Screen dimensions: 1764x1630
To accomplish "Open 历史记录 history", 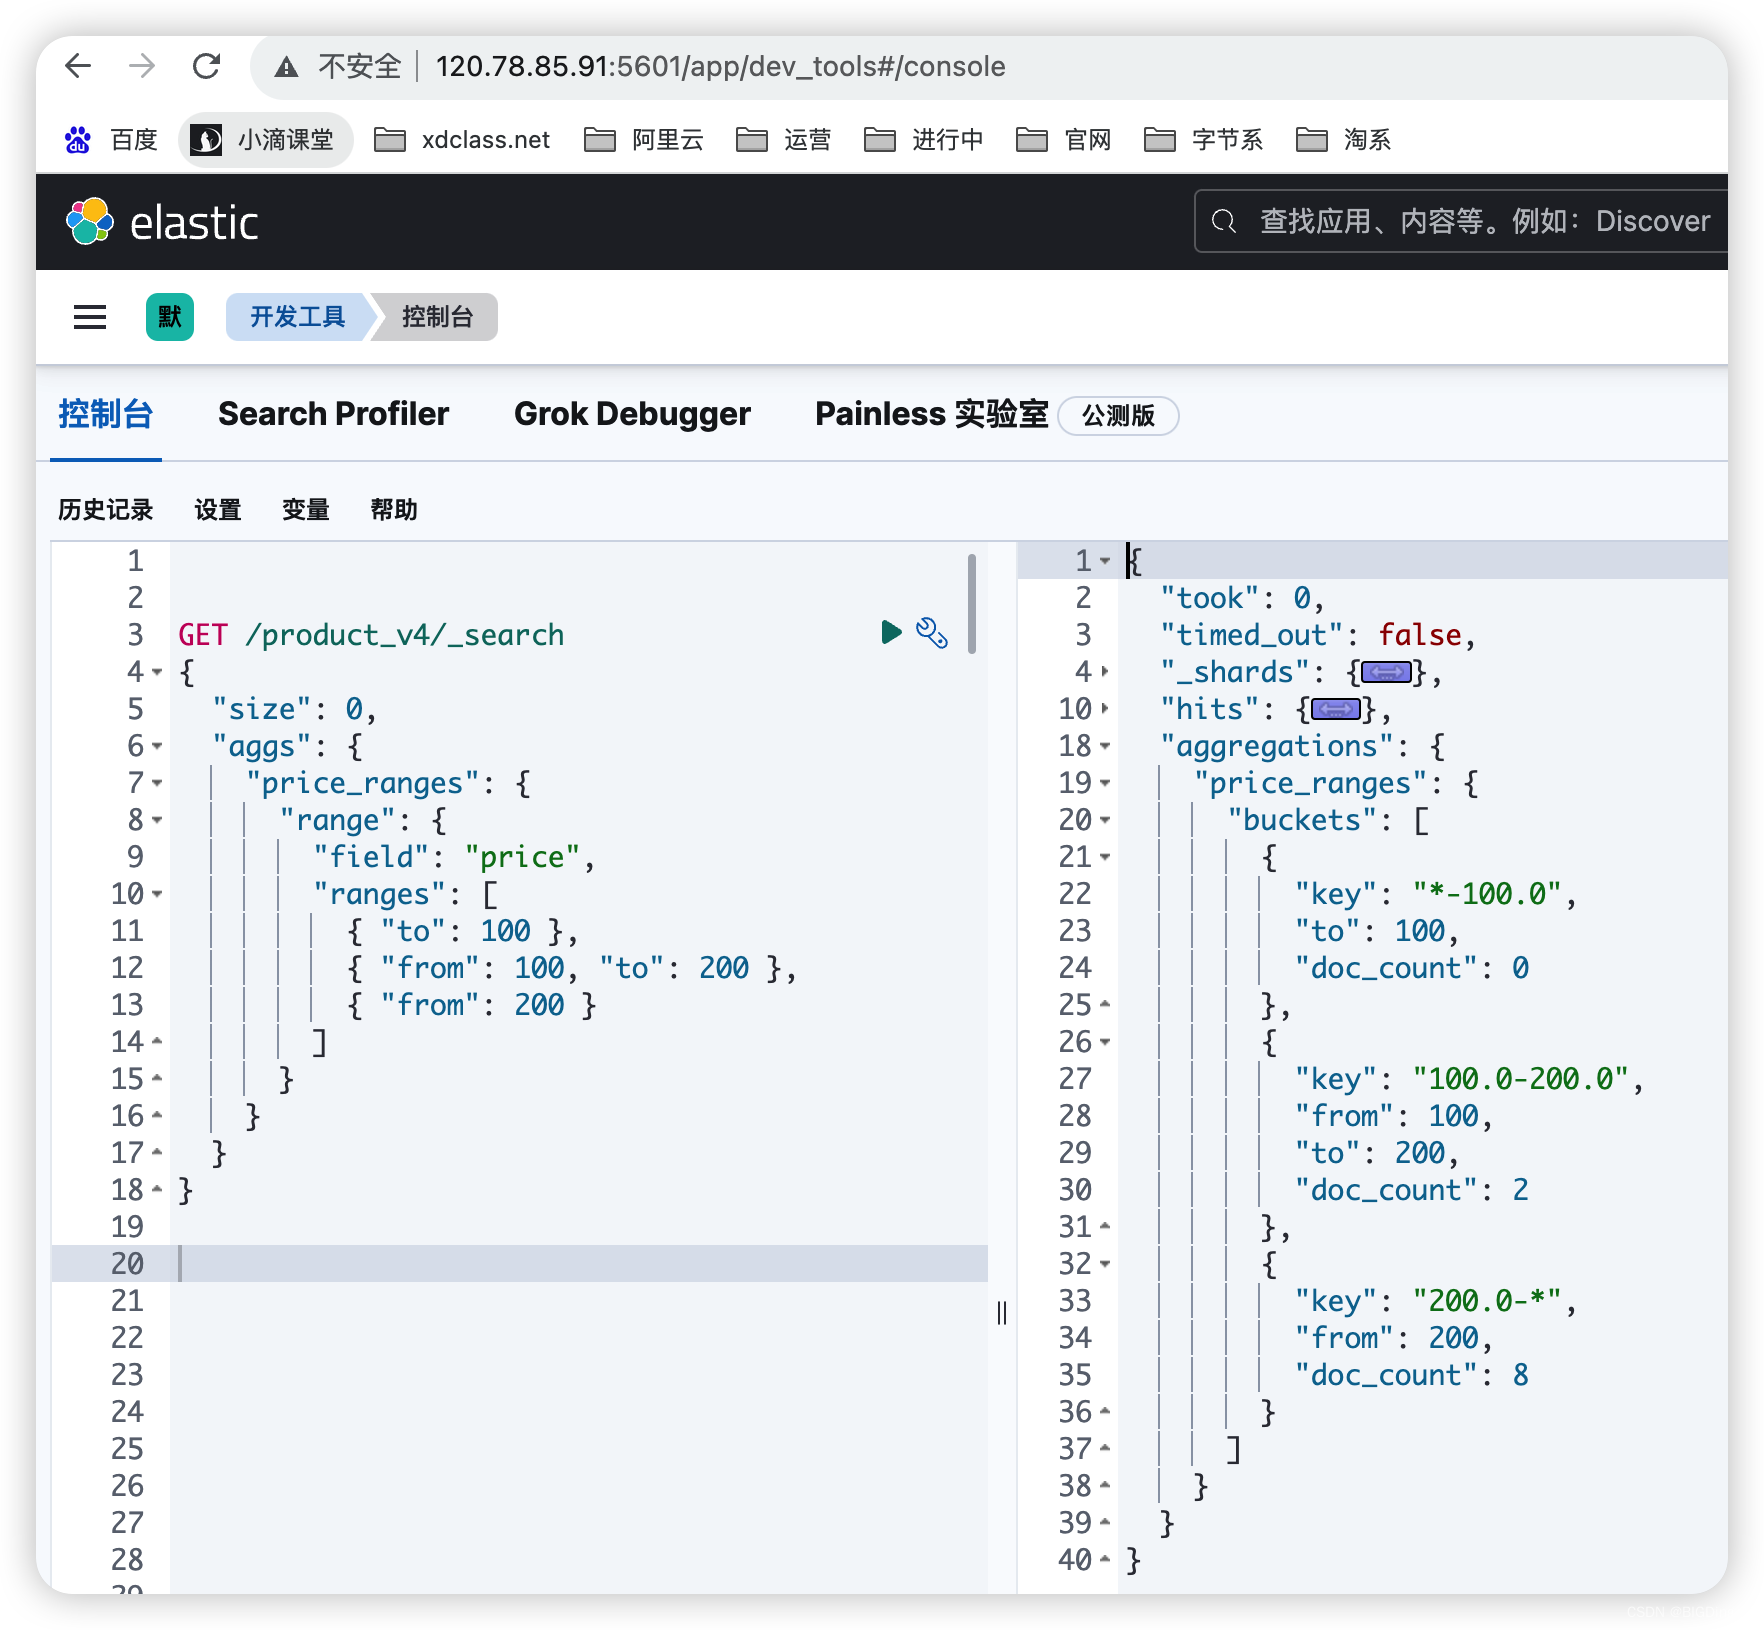I will (105, 510).
